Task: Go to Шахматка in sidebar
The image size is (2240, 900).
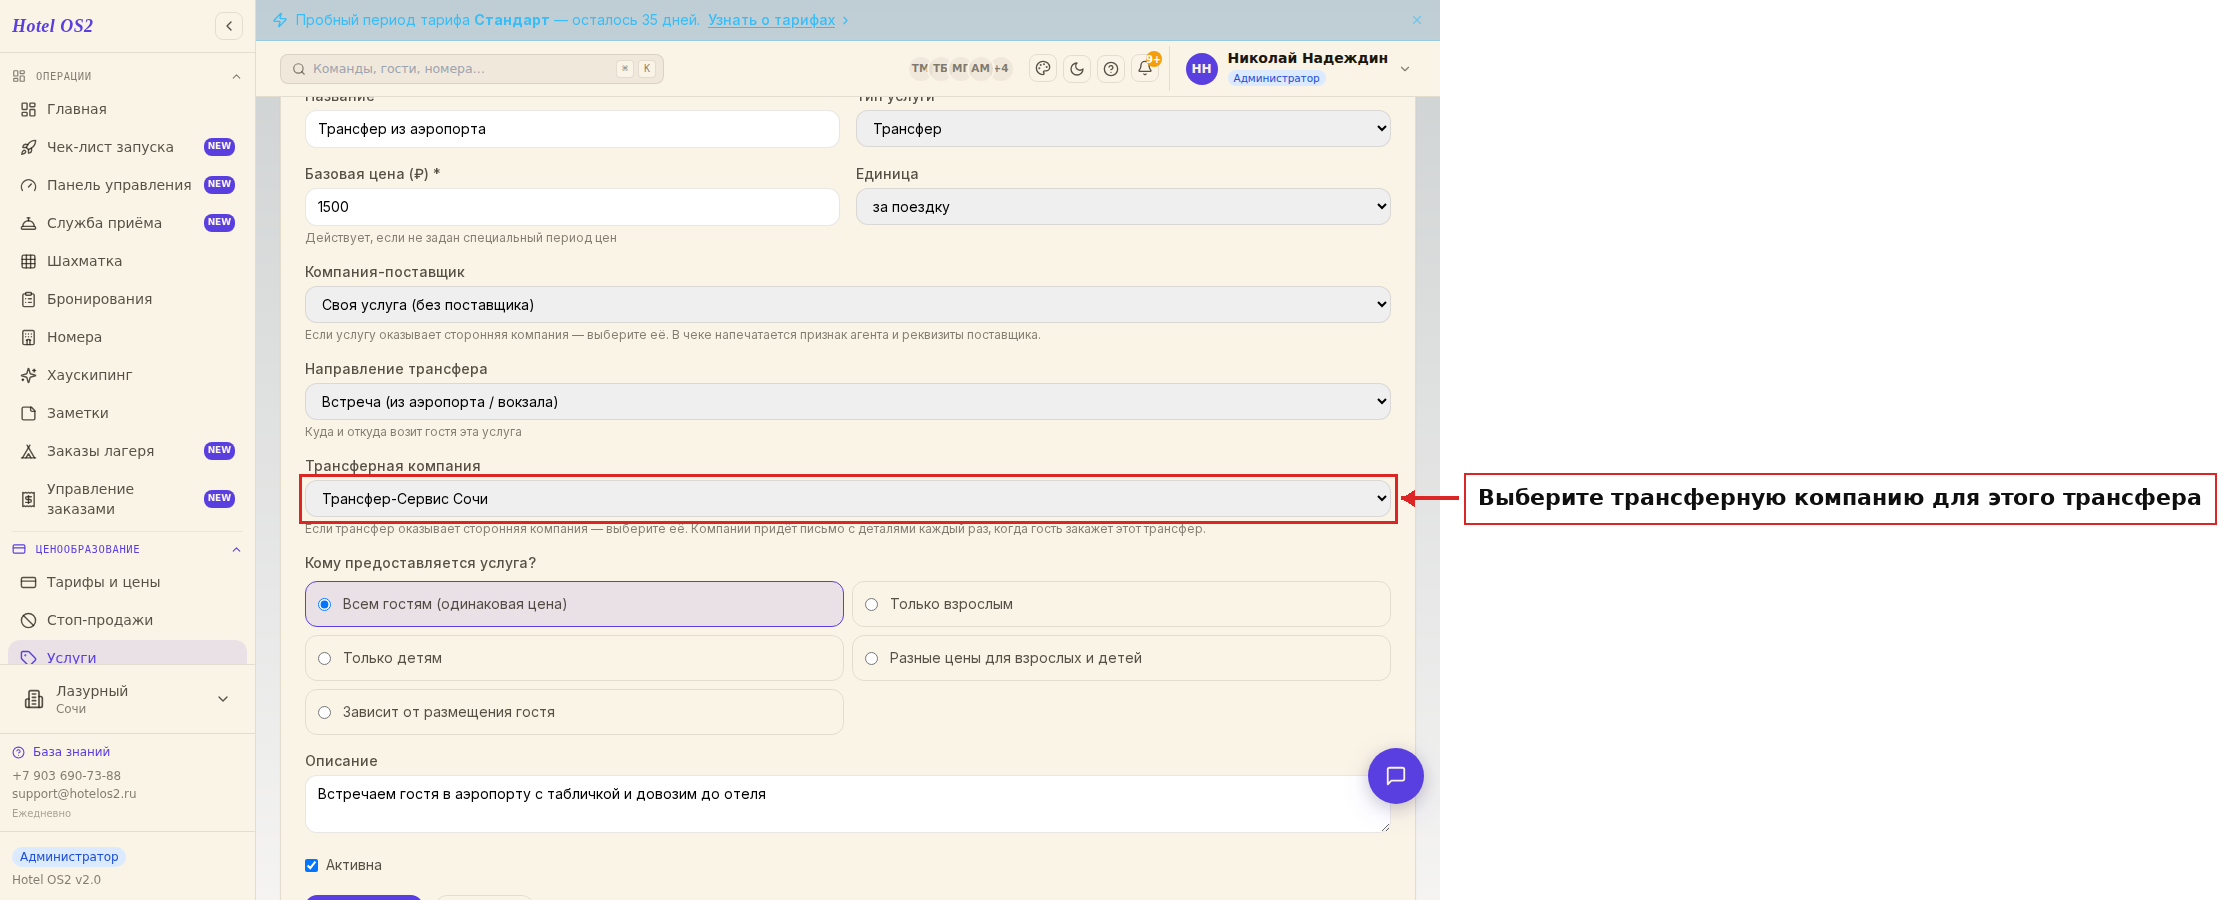Action: (127, 261)
